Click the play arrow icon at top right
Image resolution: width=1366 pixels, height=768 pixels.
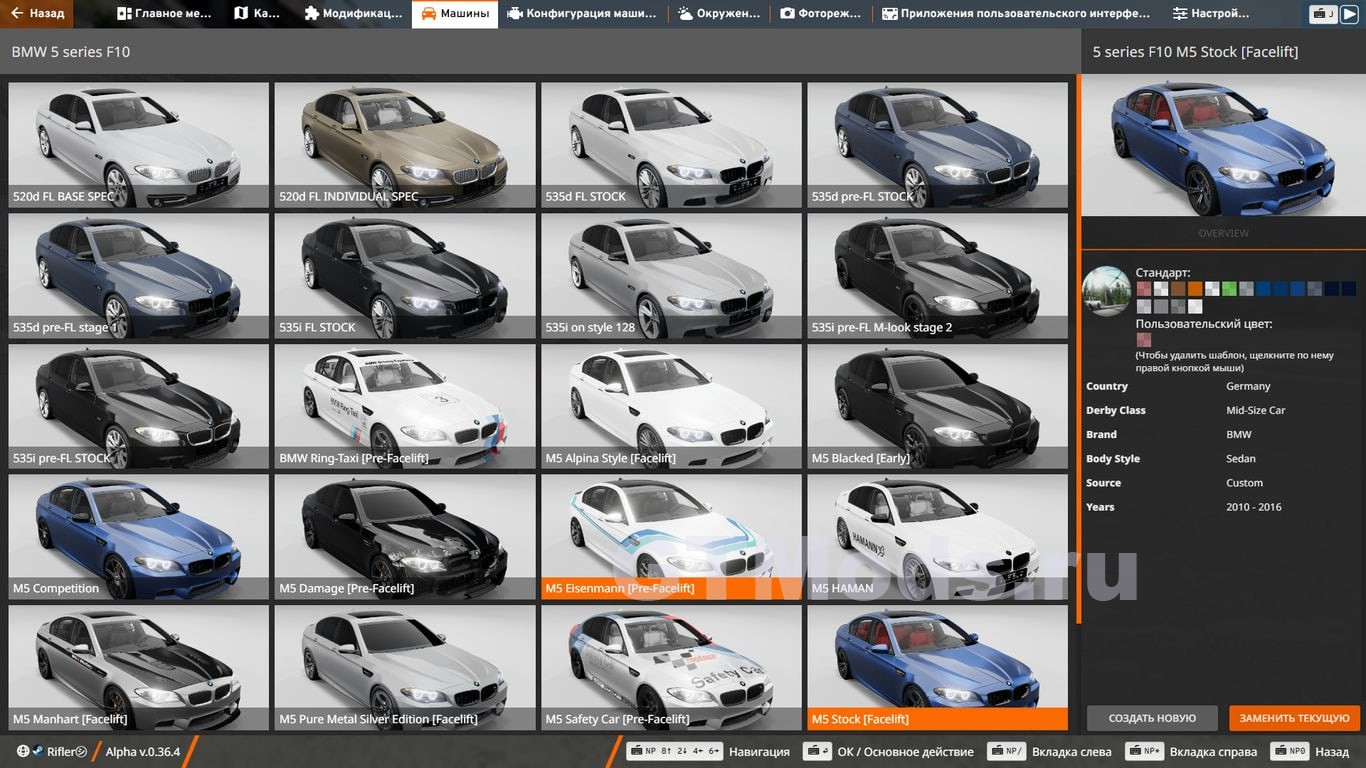[x=1351, y=14]
